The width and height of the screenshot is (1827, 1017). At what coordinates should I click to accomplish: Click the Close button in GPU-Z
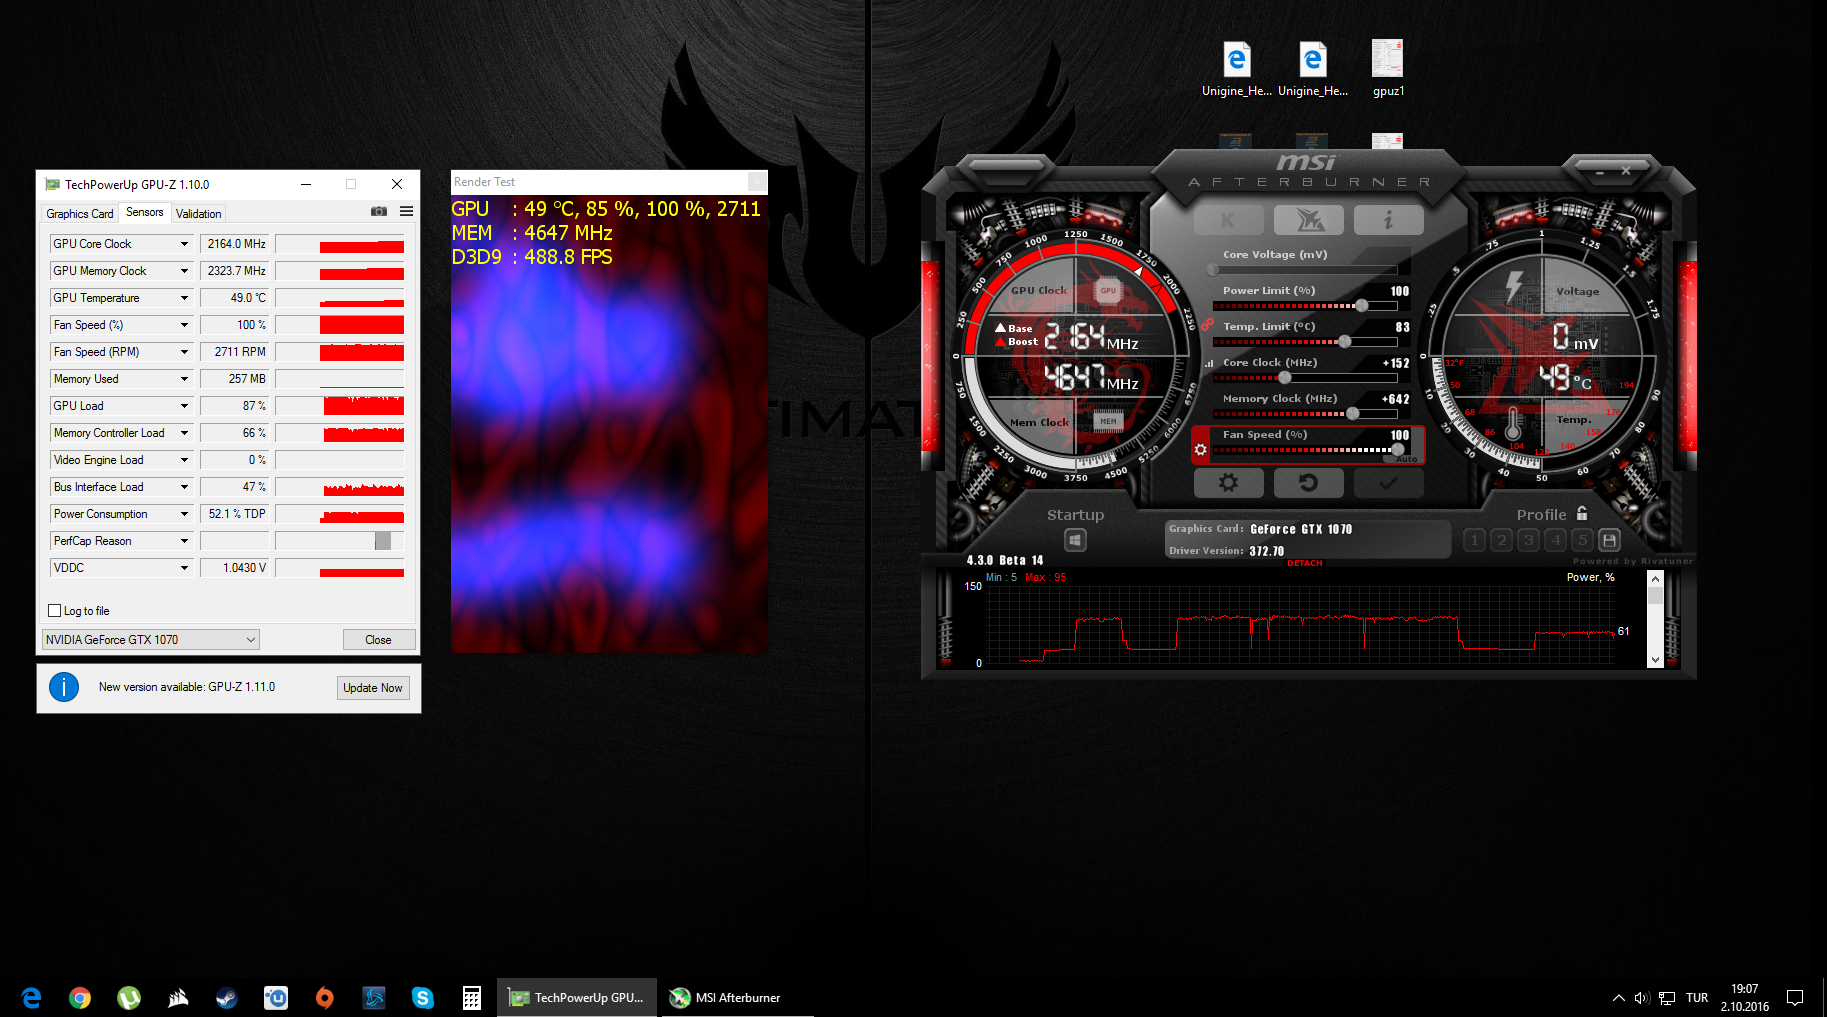coord(378,640)
